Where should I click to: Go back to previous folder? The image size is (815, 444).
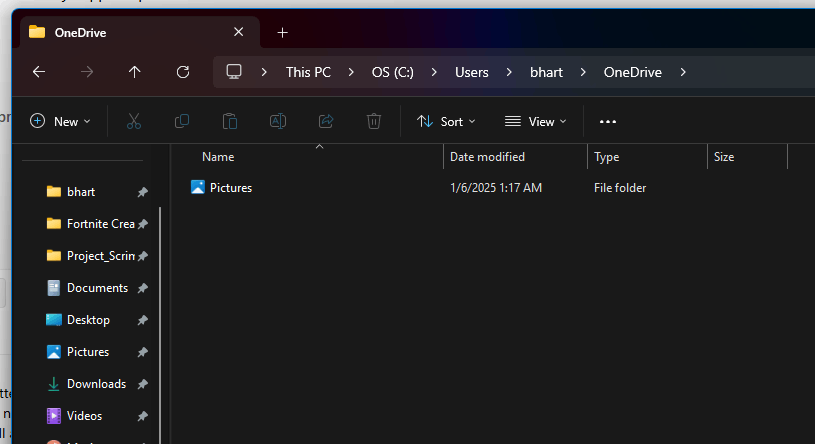(x=39, y=72)
